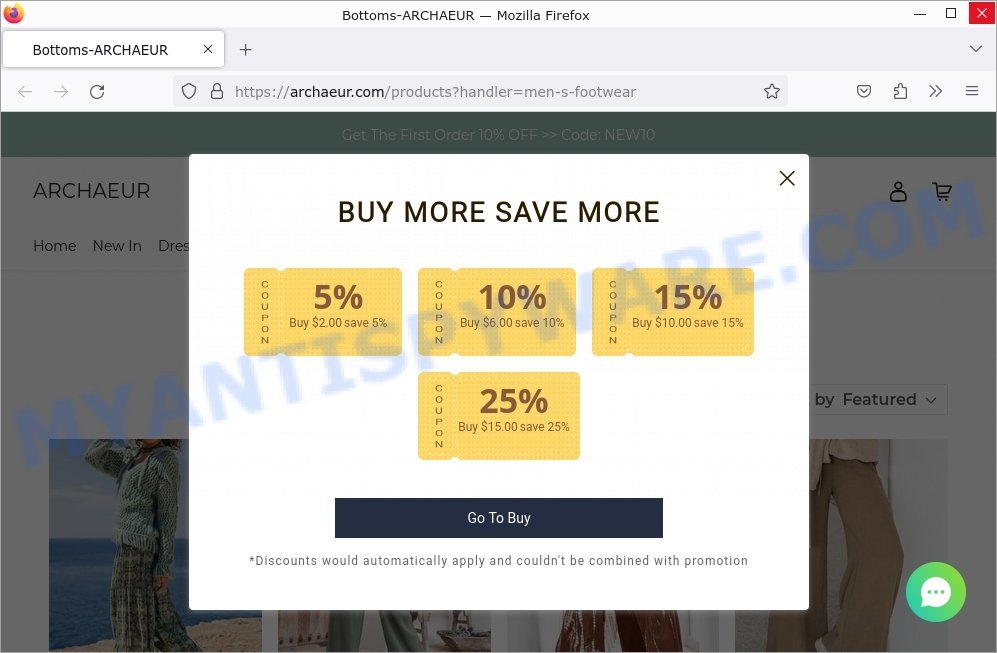This screenshot has width=997, height=653.
Task: Select the 25% coupon card
Action: click(498, 415)
